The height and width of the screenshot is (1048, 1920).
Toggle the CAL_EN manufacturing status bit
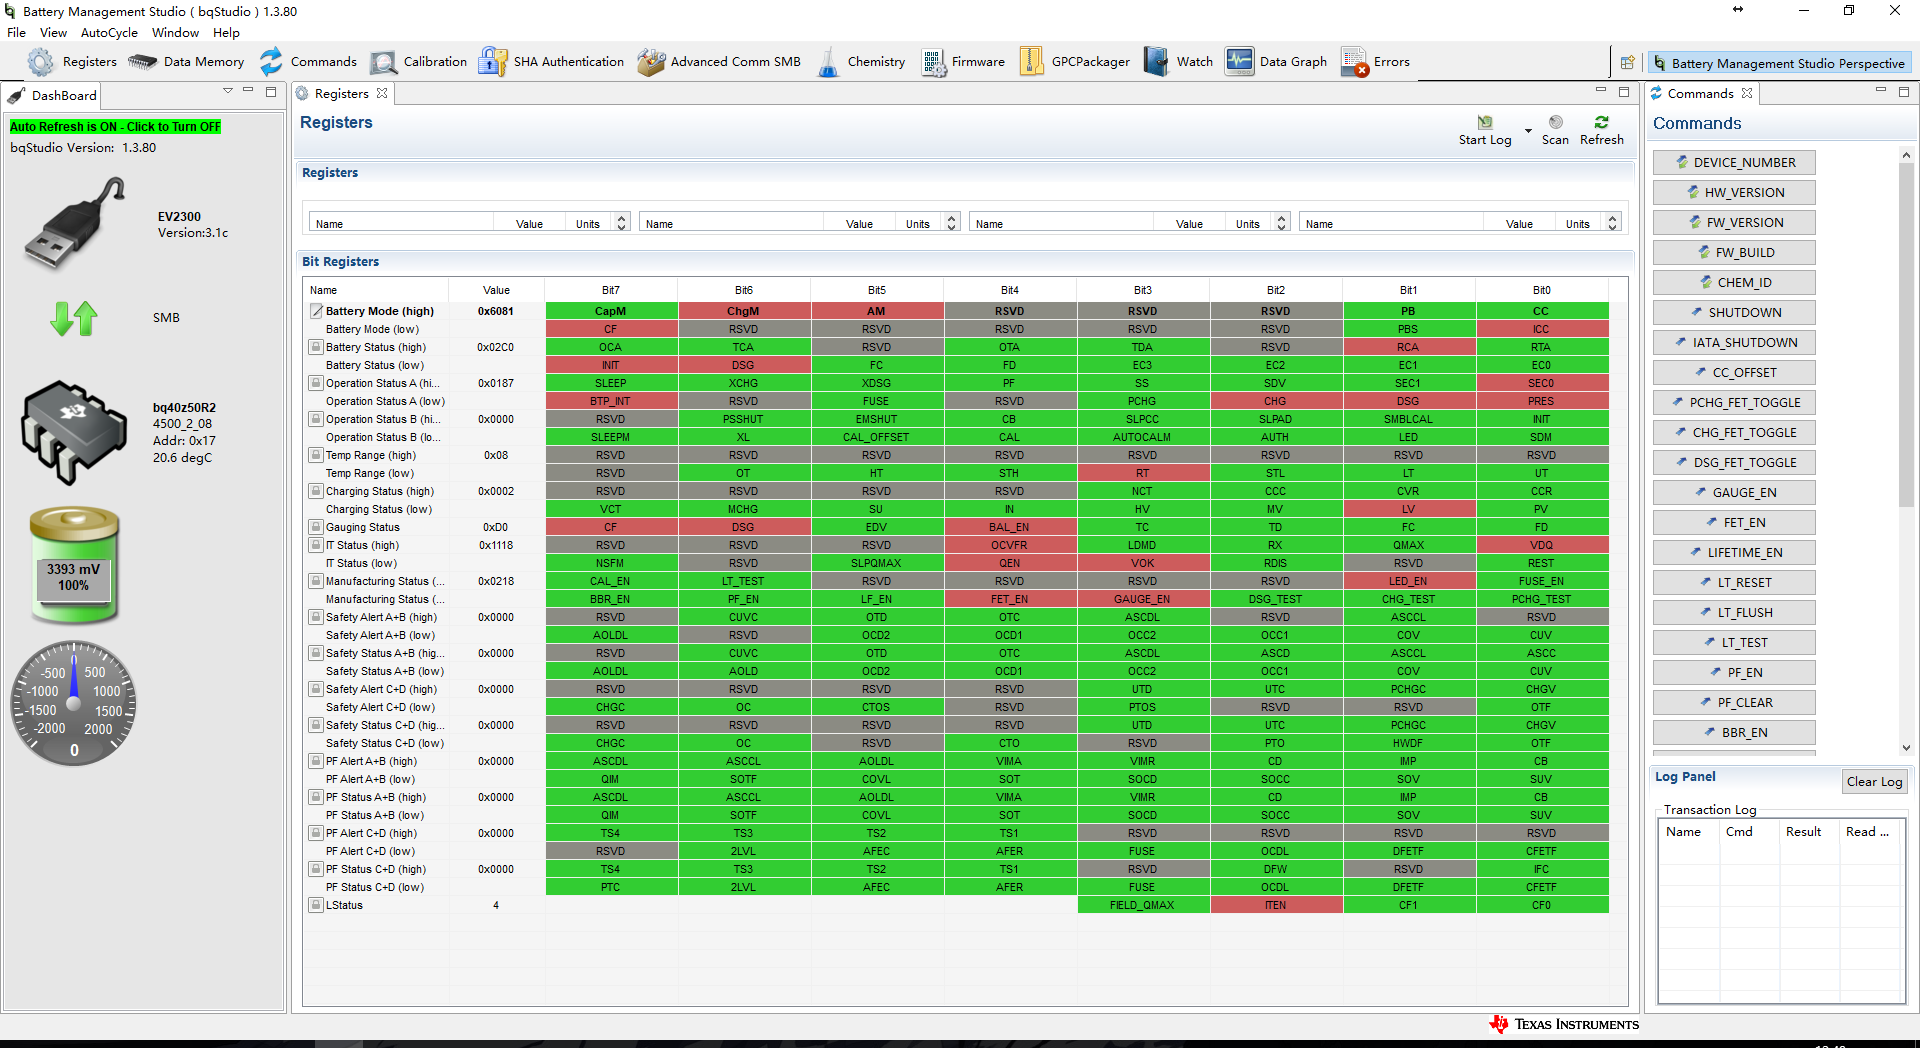pyautogui.click(x=611, y=581)
